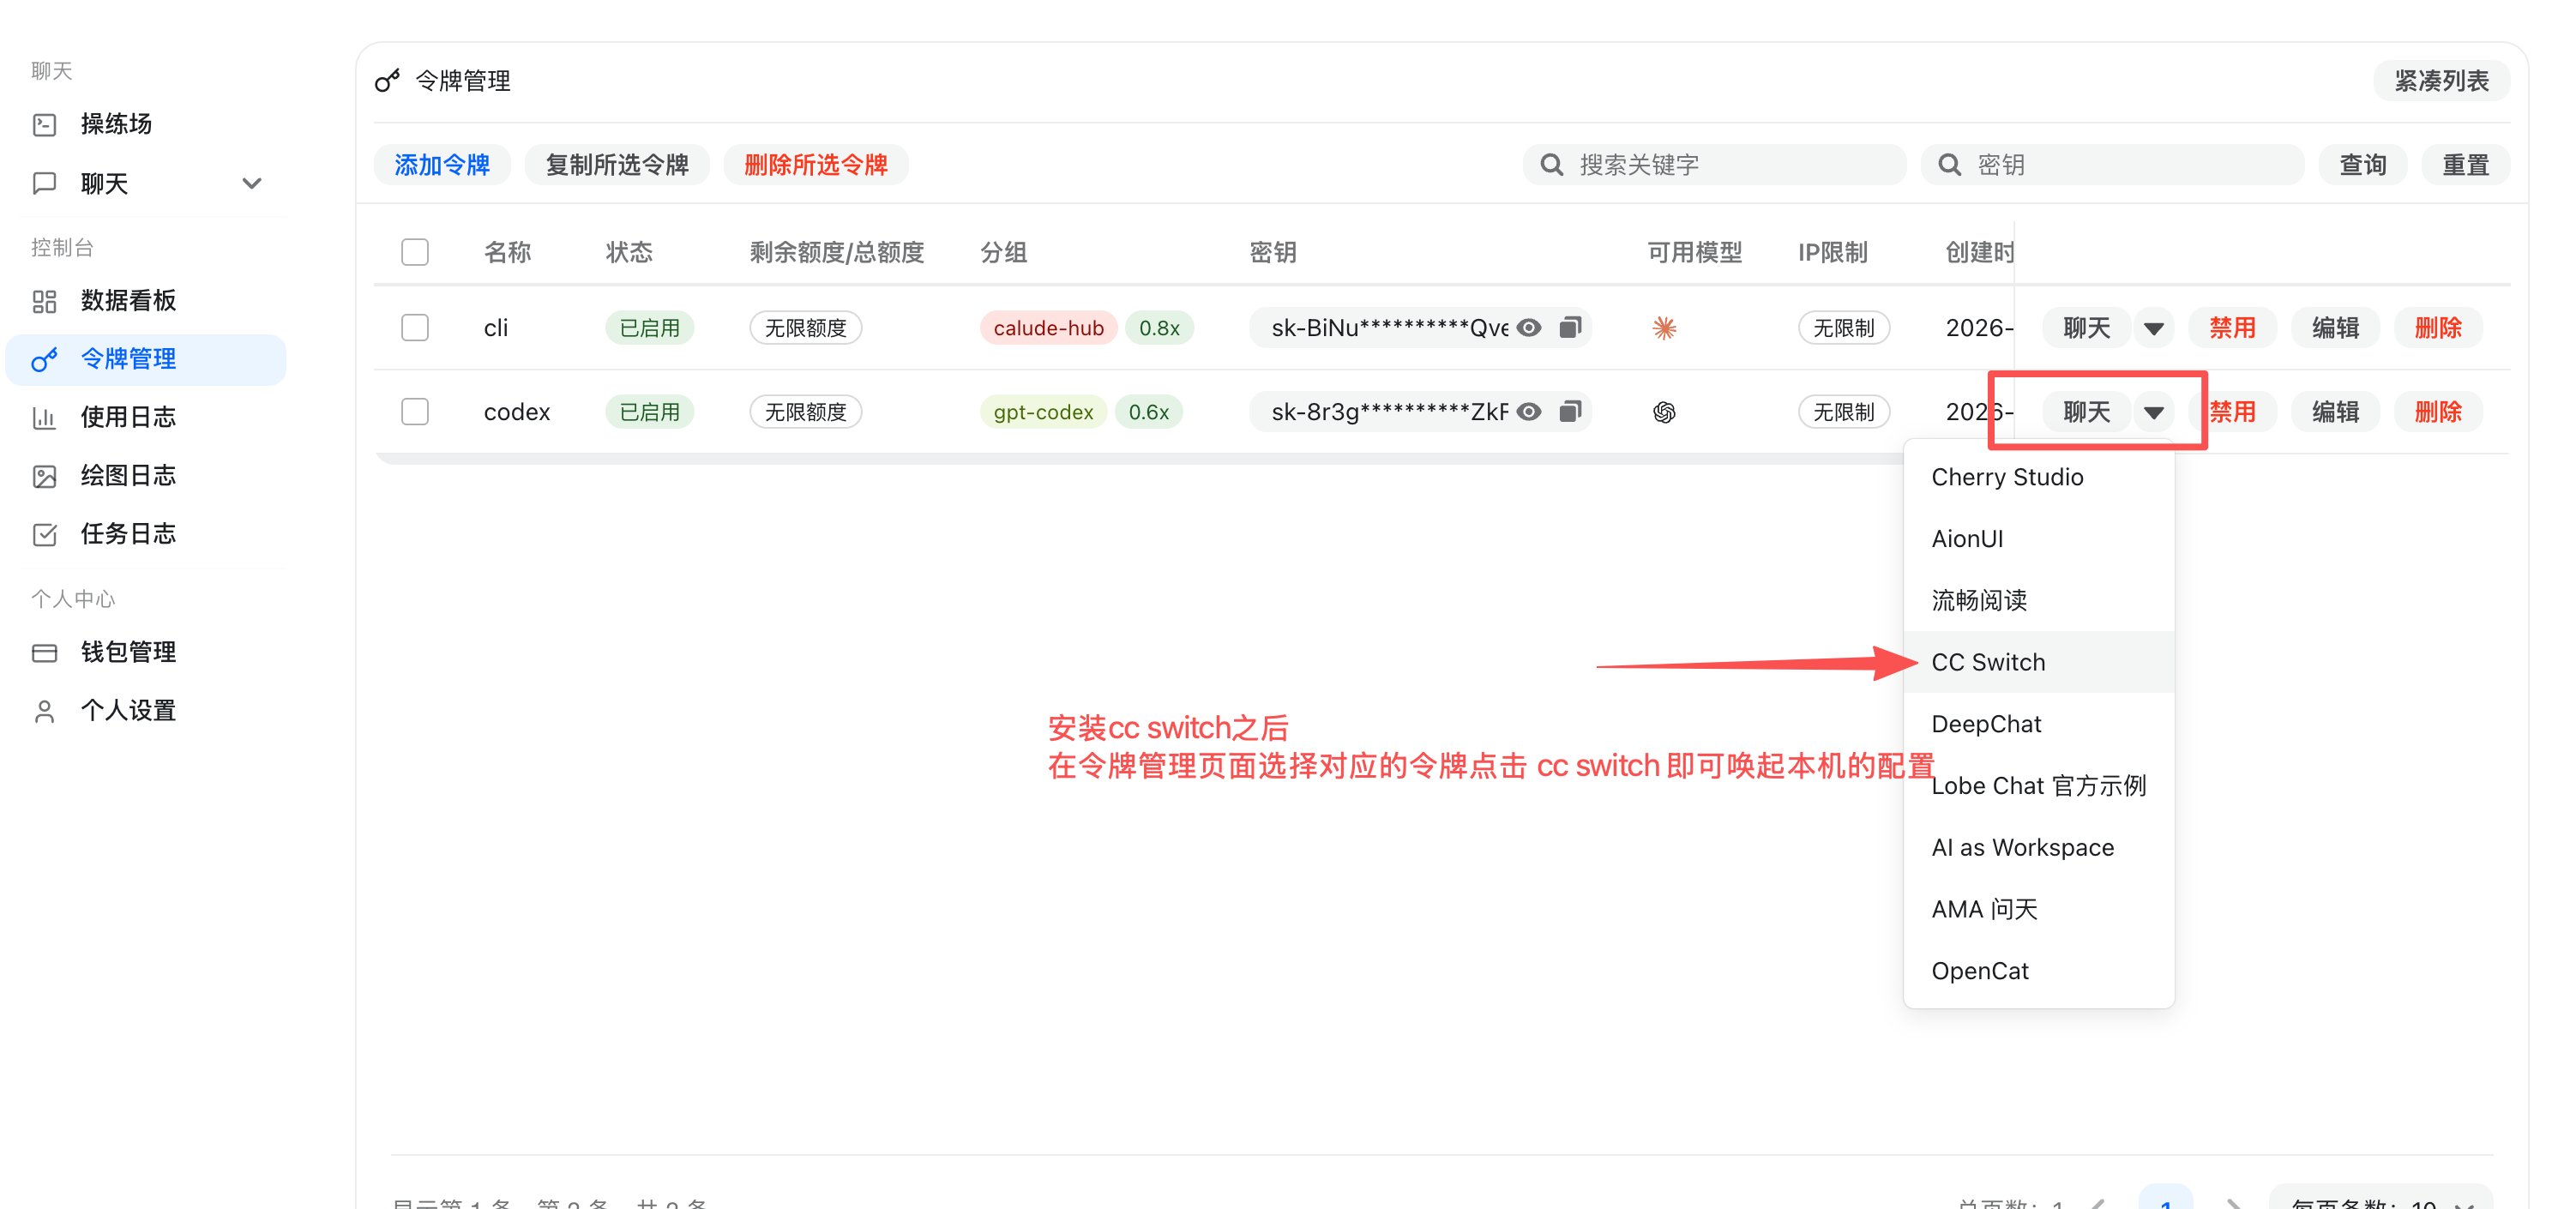Viewport: 2576px width, 1209px height.
Task: Click 无限额度 badge in codex row
Action: pos(805,412)
